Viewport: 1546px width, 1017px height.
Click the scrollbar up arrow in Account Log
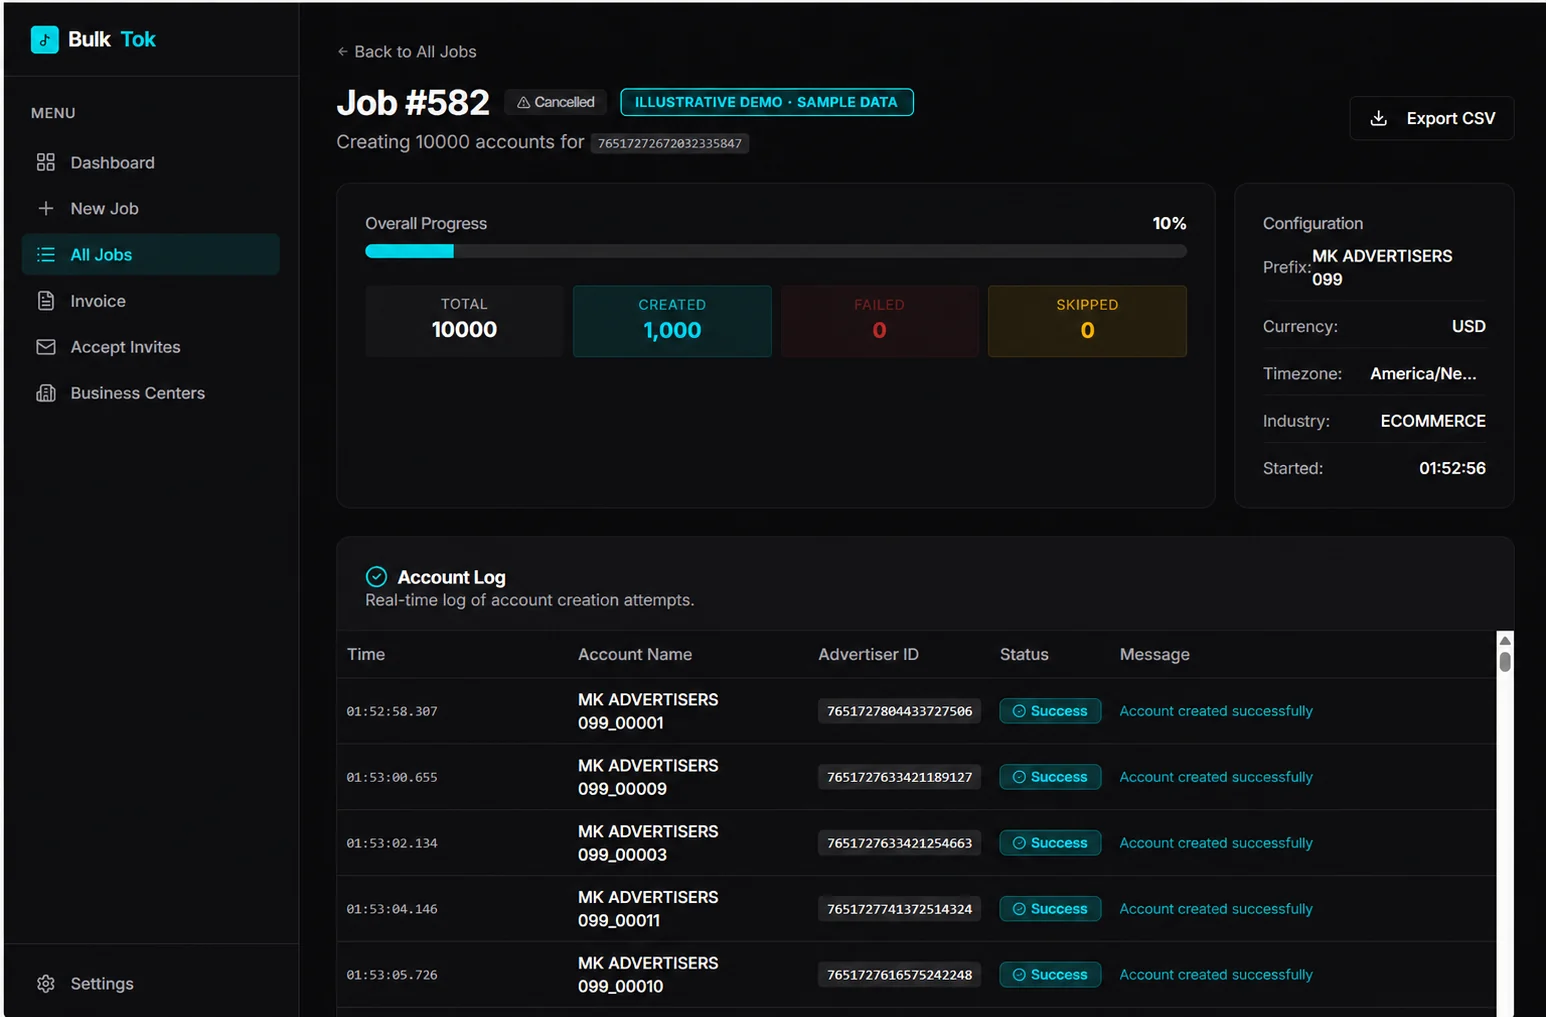coord(1504,640)
